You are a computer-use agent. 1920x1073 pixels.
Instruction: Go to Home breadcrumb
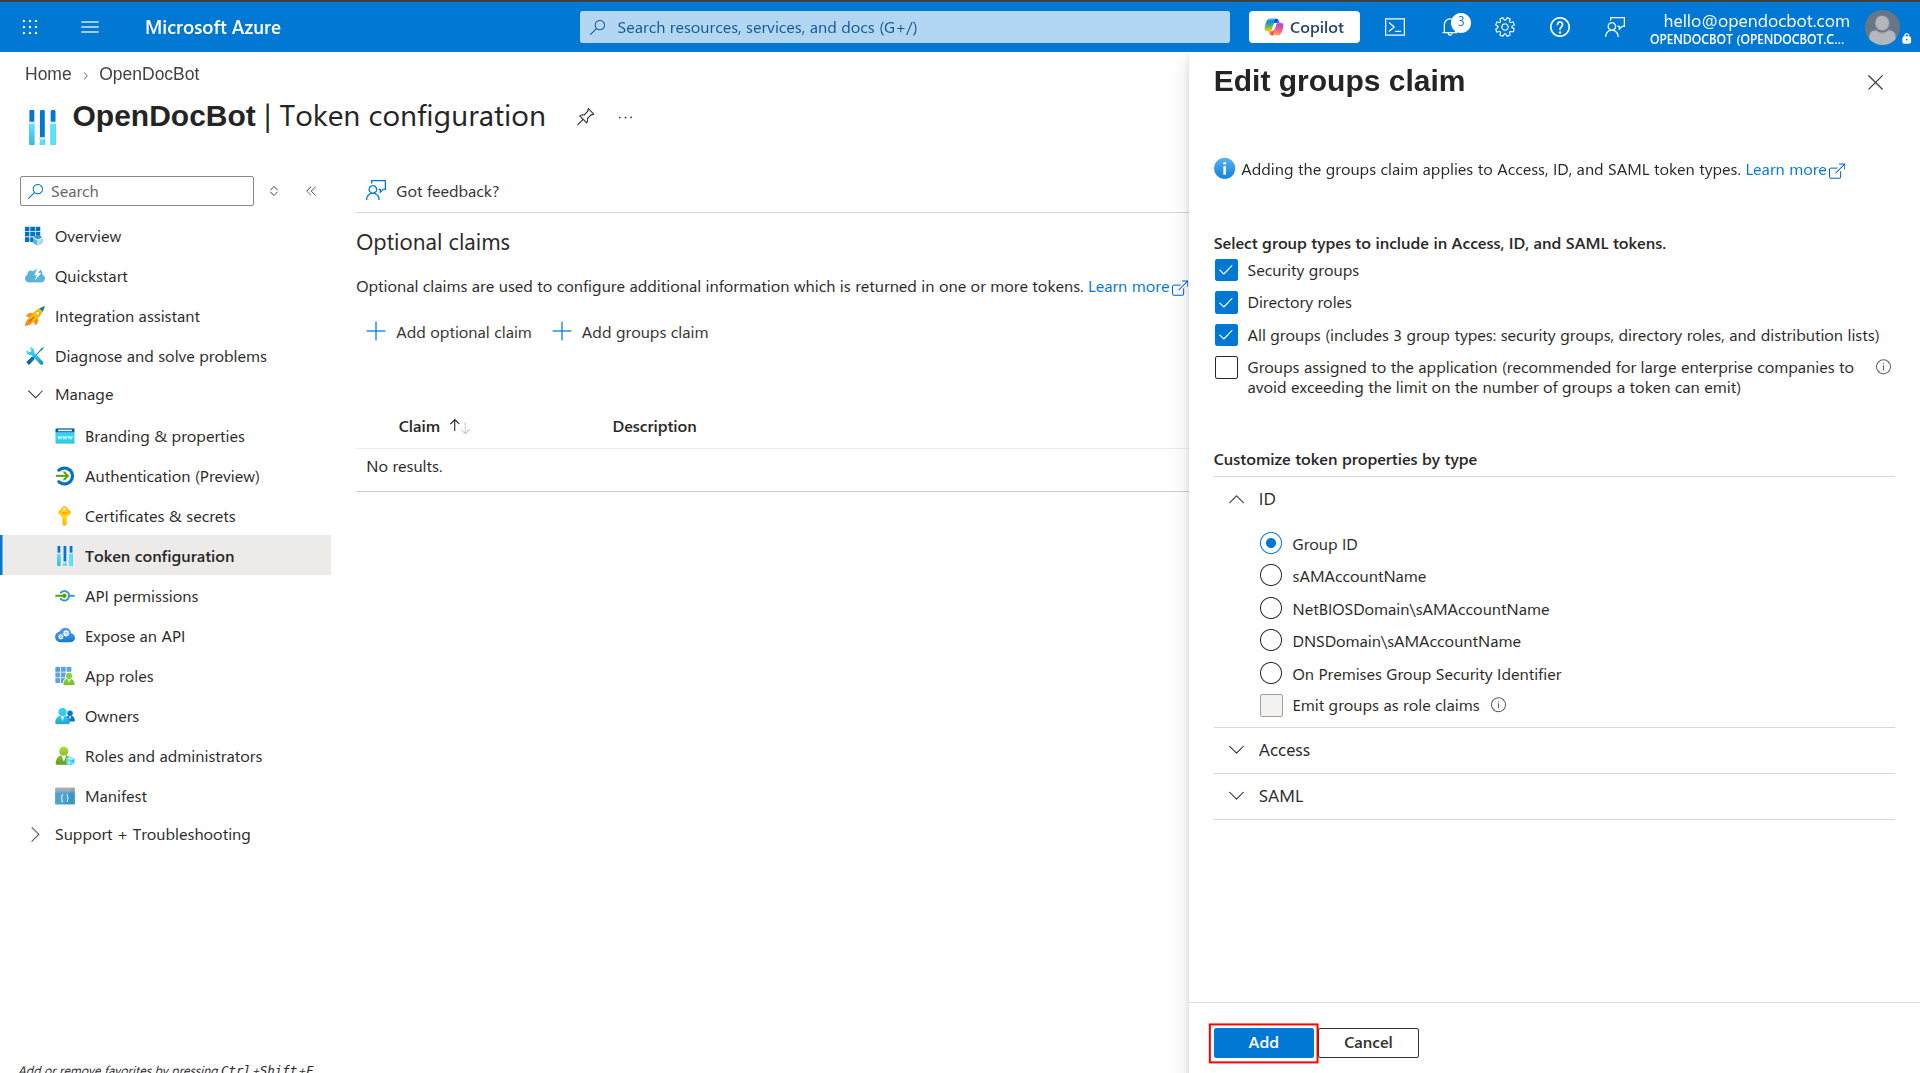coord(48,74)
